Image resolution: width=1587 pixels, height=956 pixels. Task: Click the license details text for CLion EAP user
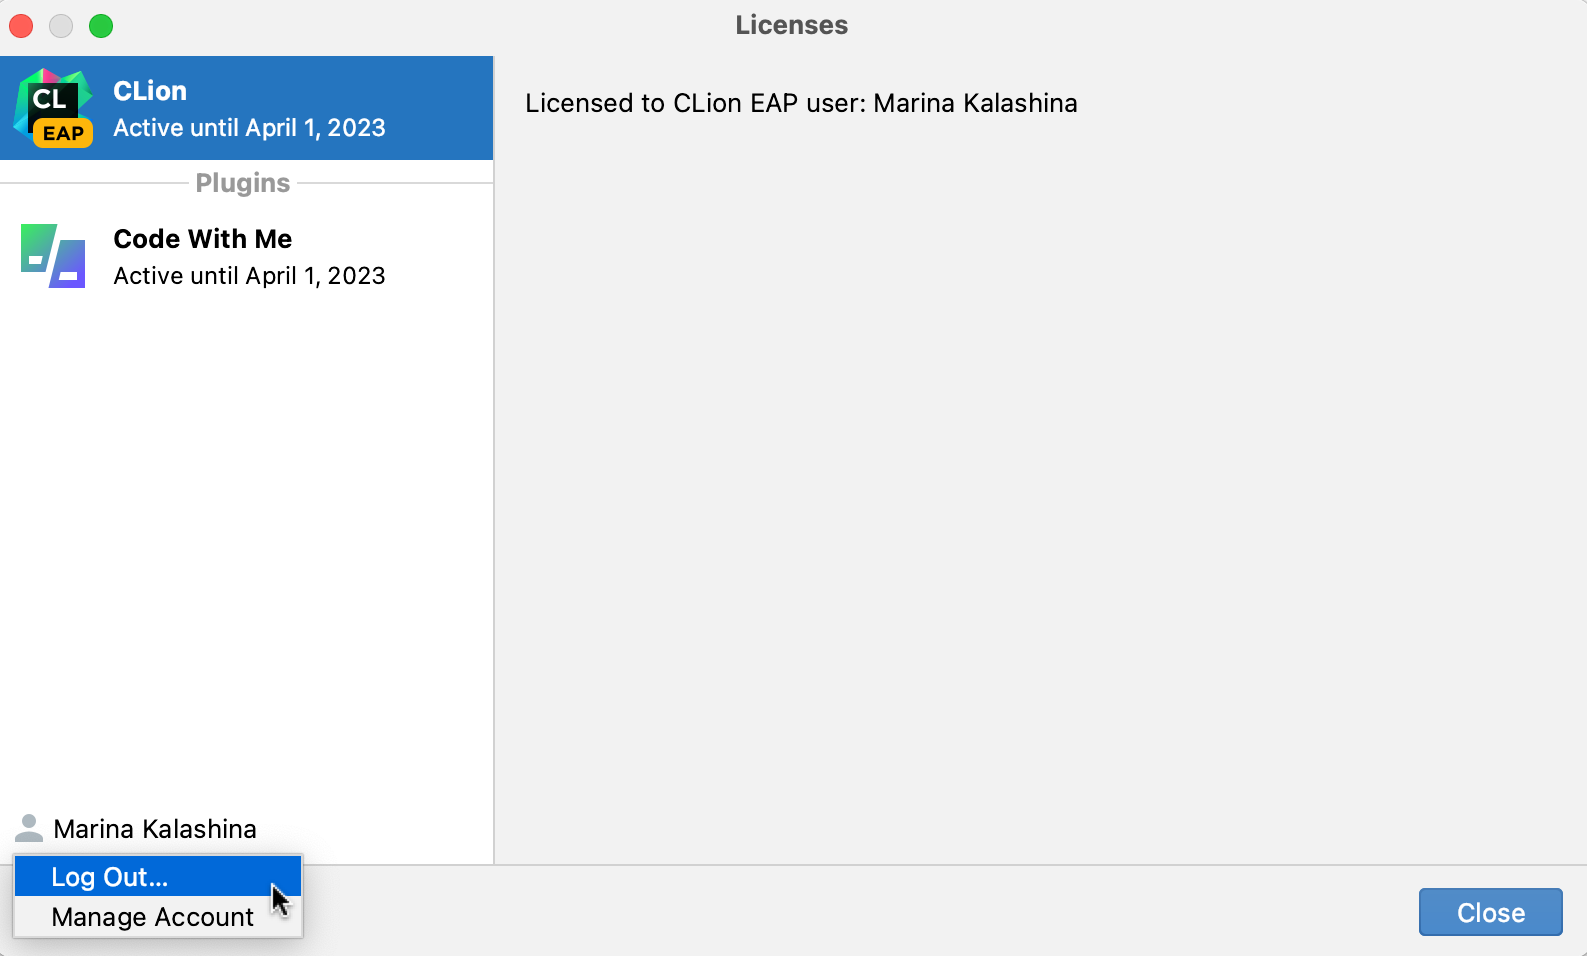click(x=800, y=103)
